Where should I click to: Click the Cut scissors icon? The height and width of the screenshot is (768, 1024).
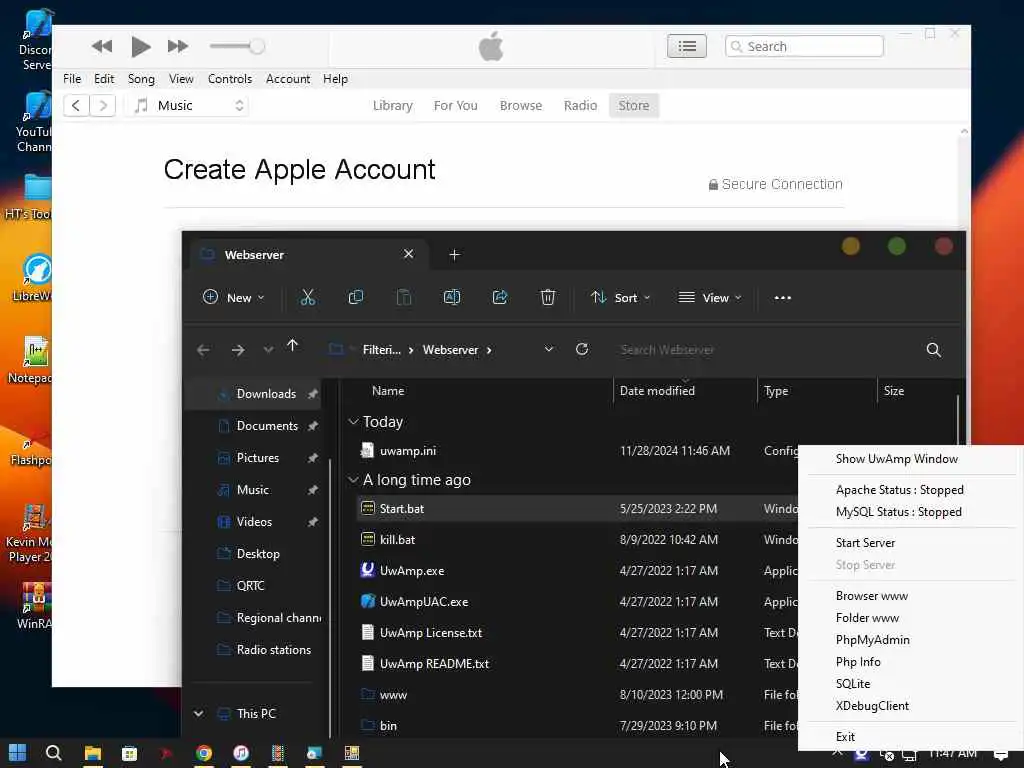(x=307, y=297)
